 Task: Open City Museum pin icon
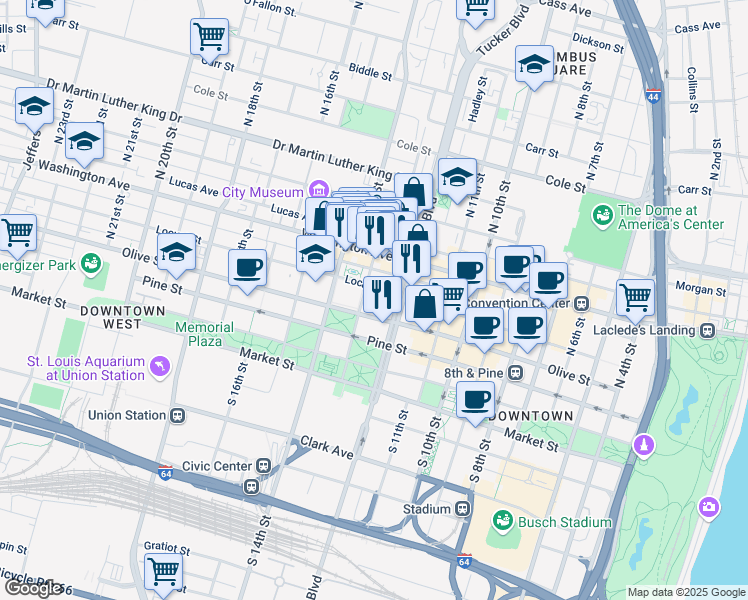[319, 190]
